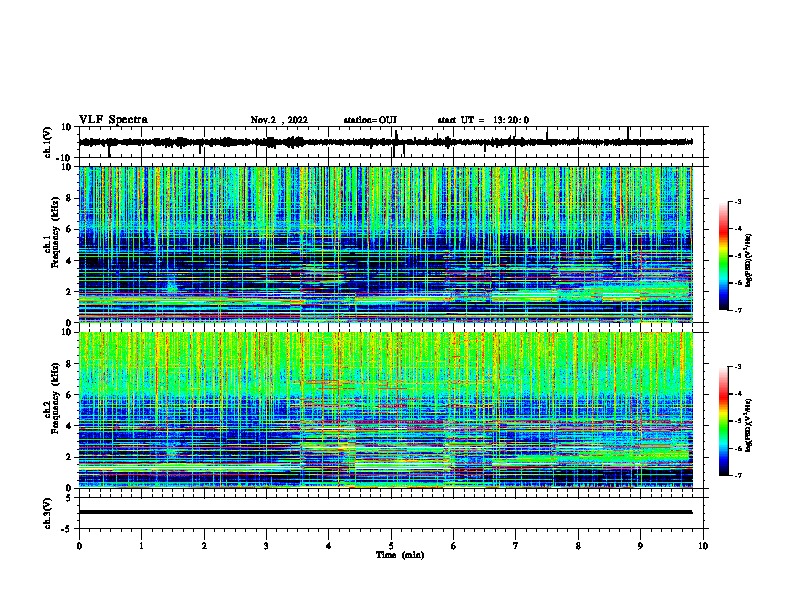The image size is (792, 612).
Task: Click the ch.3 flat voltage trace
Action: click(386, 512)
